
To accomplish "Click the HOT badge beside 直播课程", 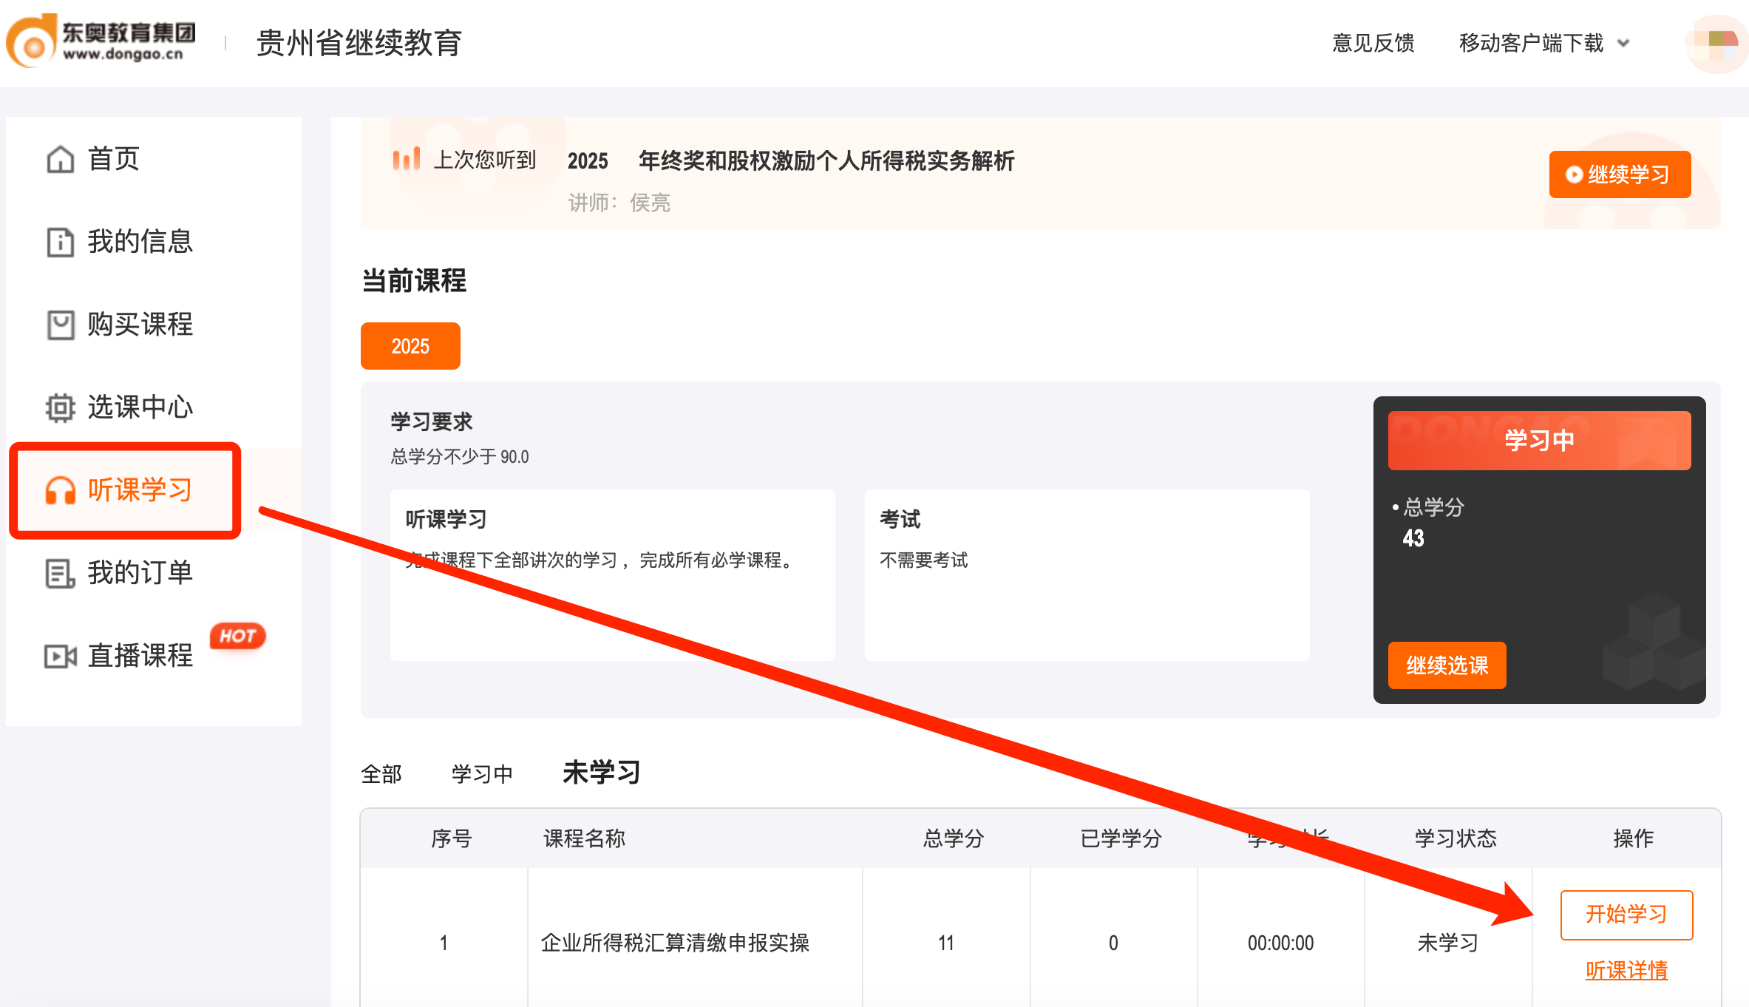I will pyautogui.click(x=238, y=637).
